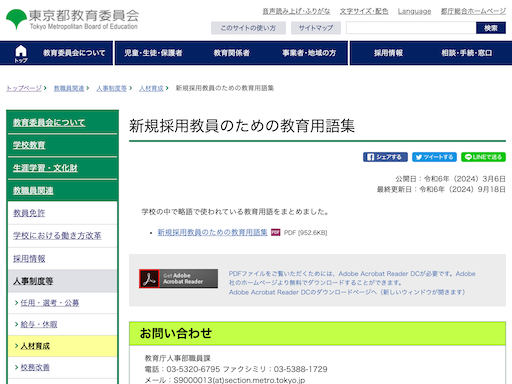This screenshot has width=512, height=384.
Task: Open sidebar 任用・選考・公募 link
Action: click(x=50, y=303)
